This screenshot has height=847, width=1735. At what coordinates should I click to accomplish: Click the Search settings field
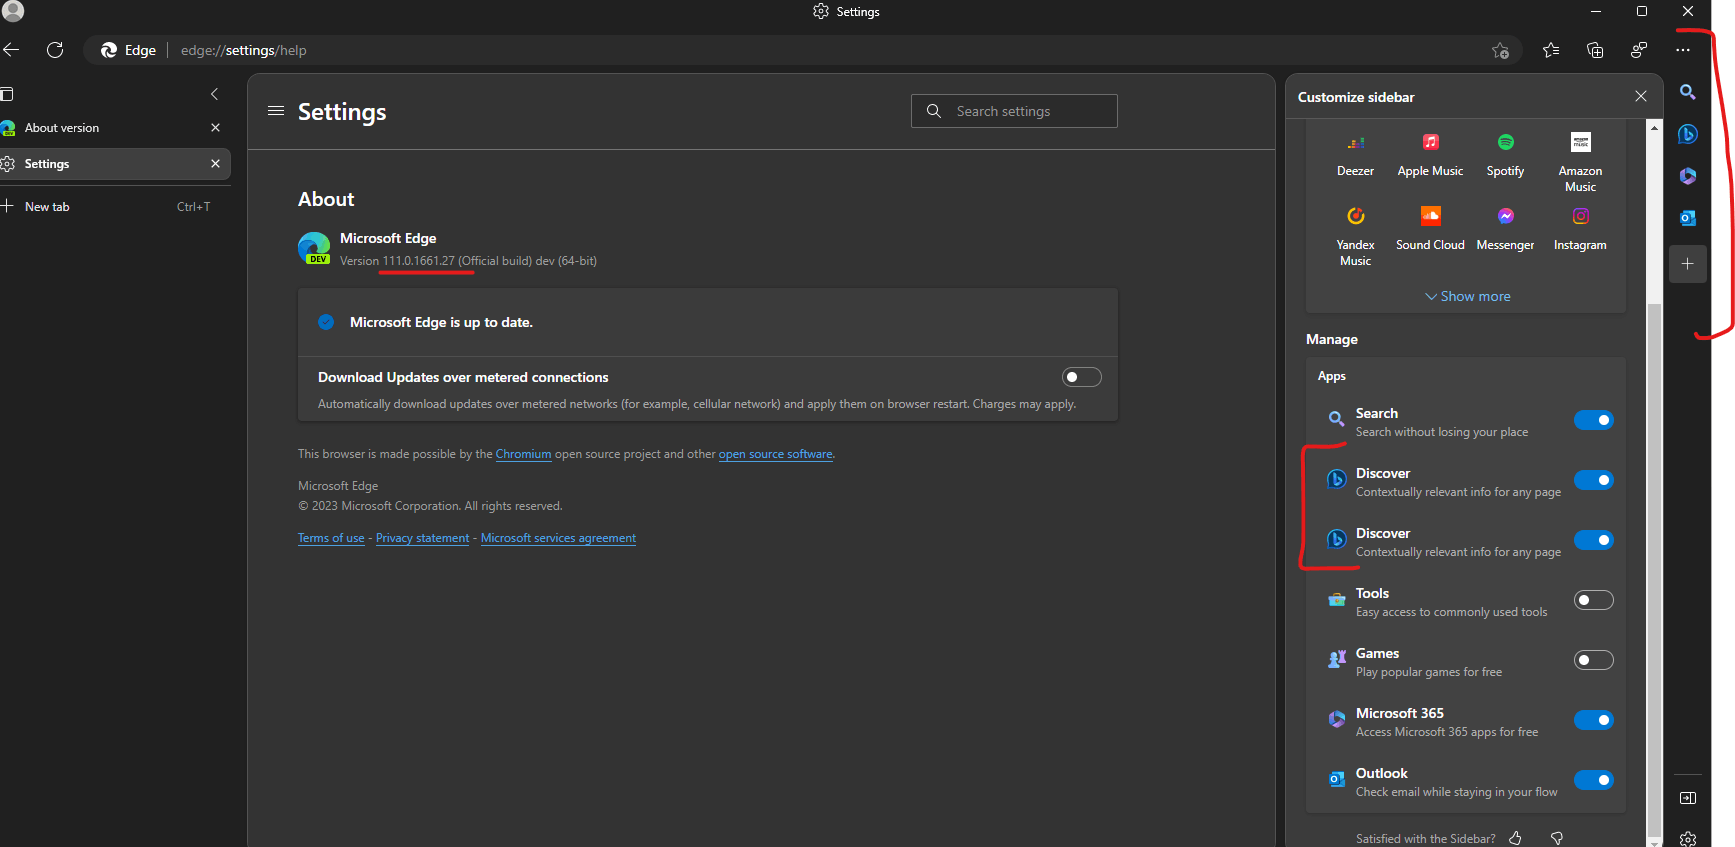[x=1014, y=111]
